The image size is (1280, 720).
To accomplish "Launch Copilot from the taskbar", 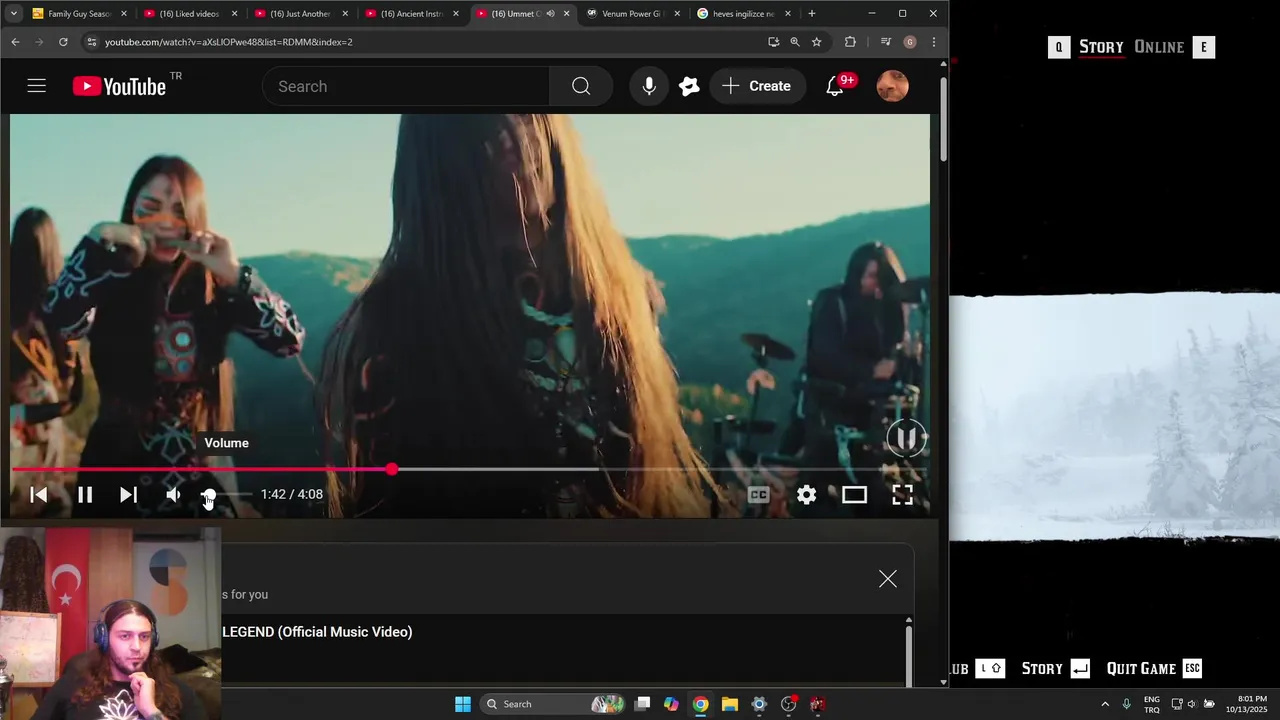I will click(671, 704).
